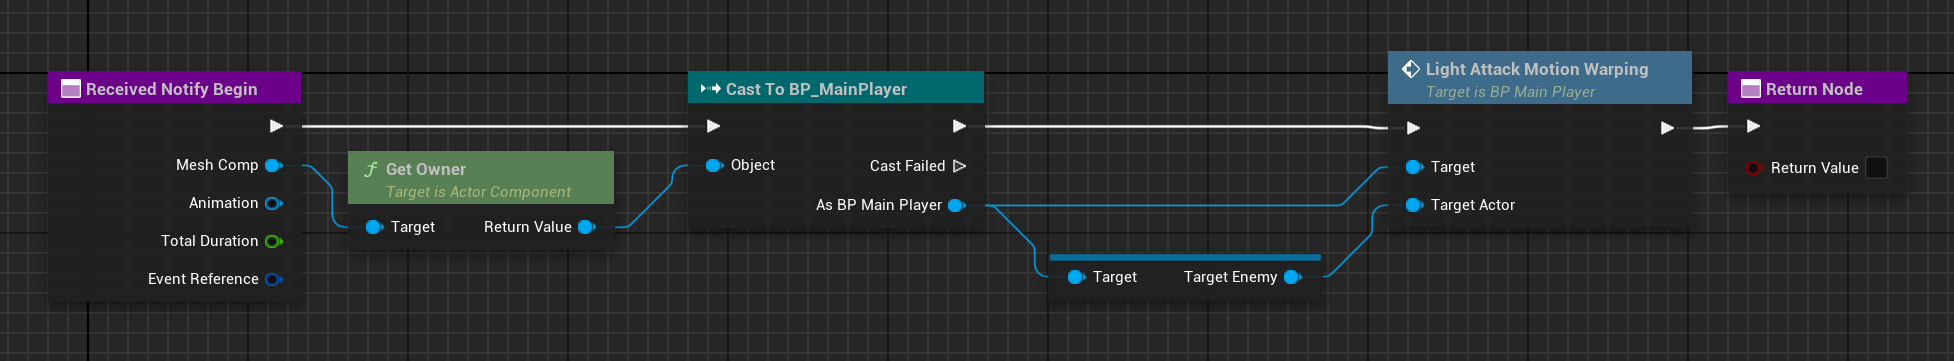Screen dimensions: 1954x361
Task: Click the "Target is Actor Component" subtitle
Action: click(x=478, y=192)
